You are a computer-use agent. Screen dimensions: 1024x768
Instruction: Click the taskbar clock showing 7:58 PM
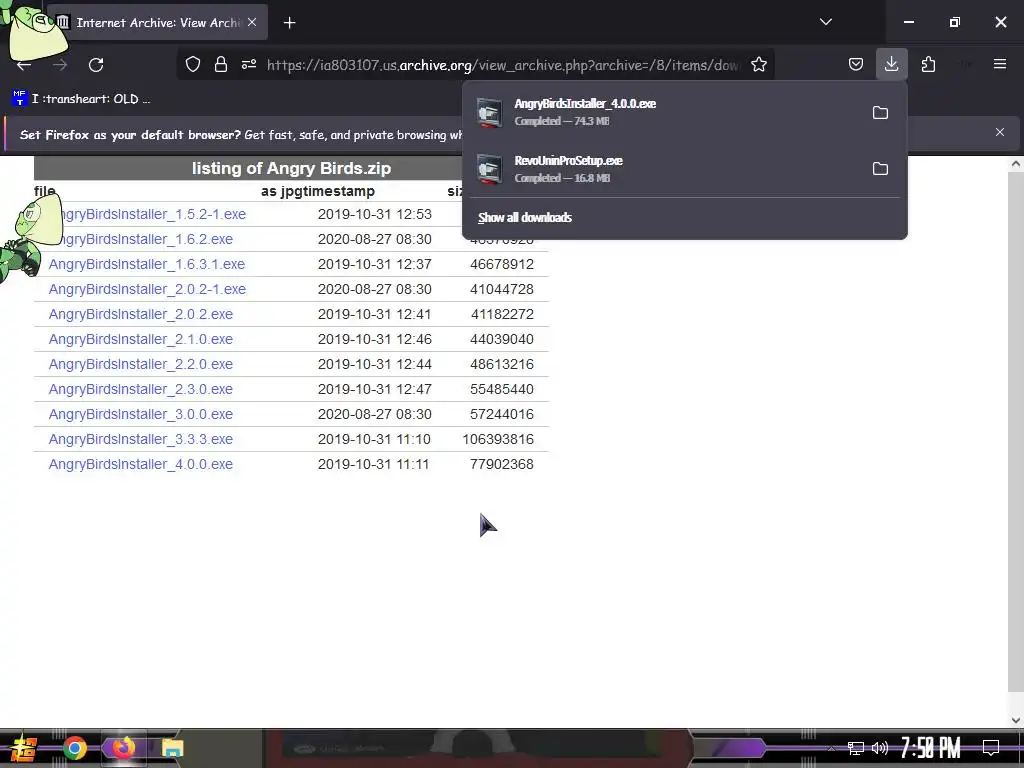930,747
